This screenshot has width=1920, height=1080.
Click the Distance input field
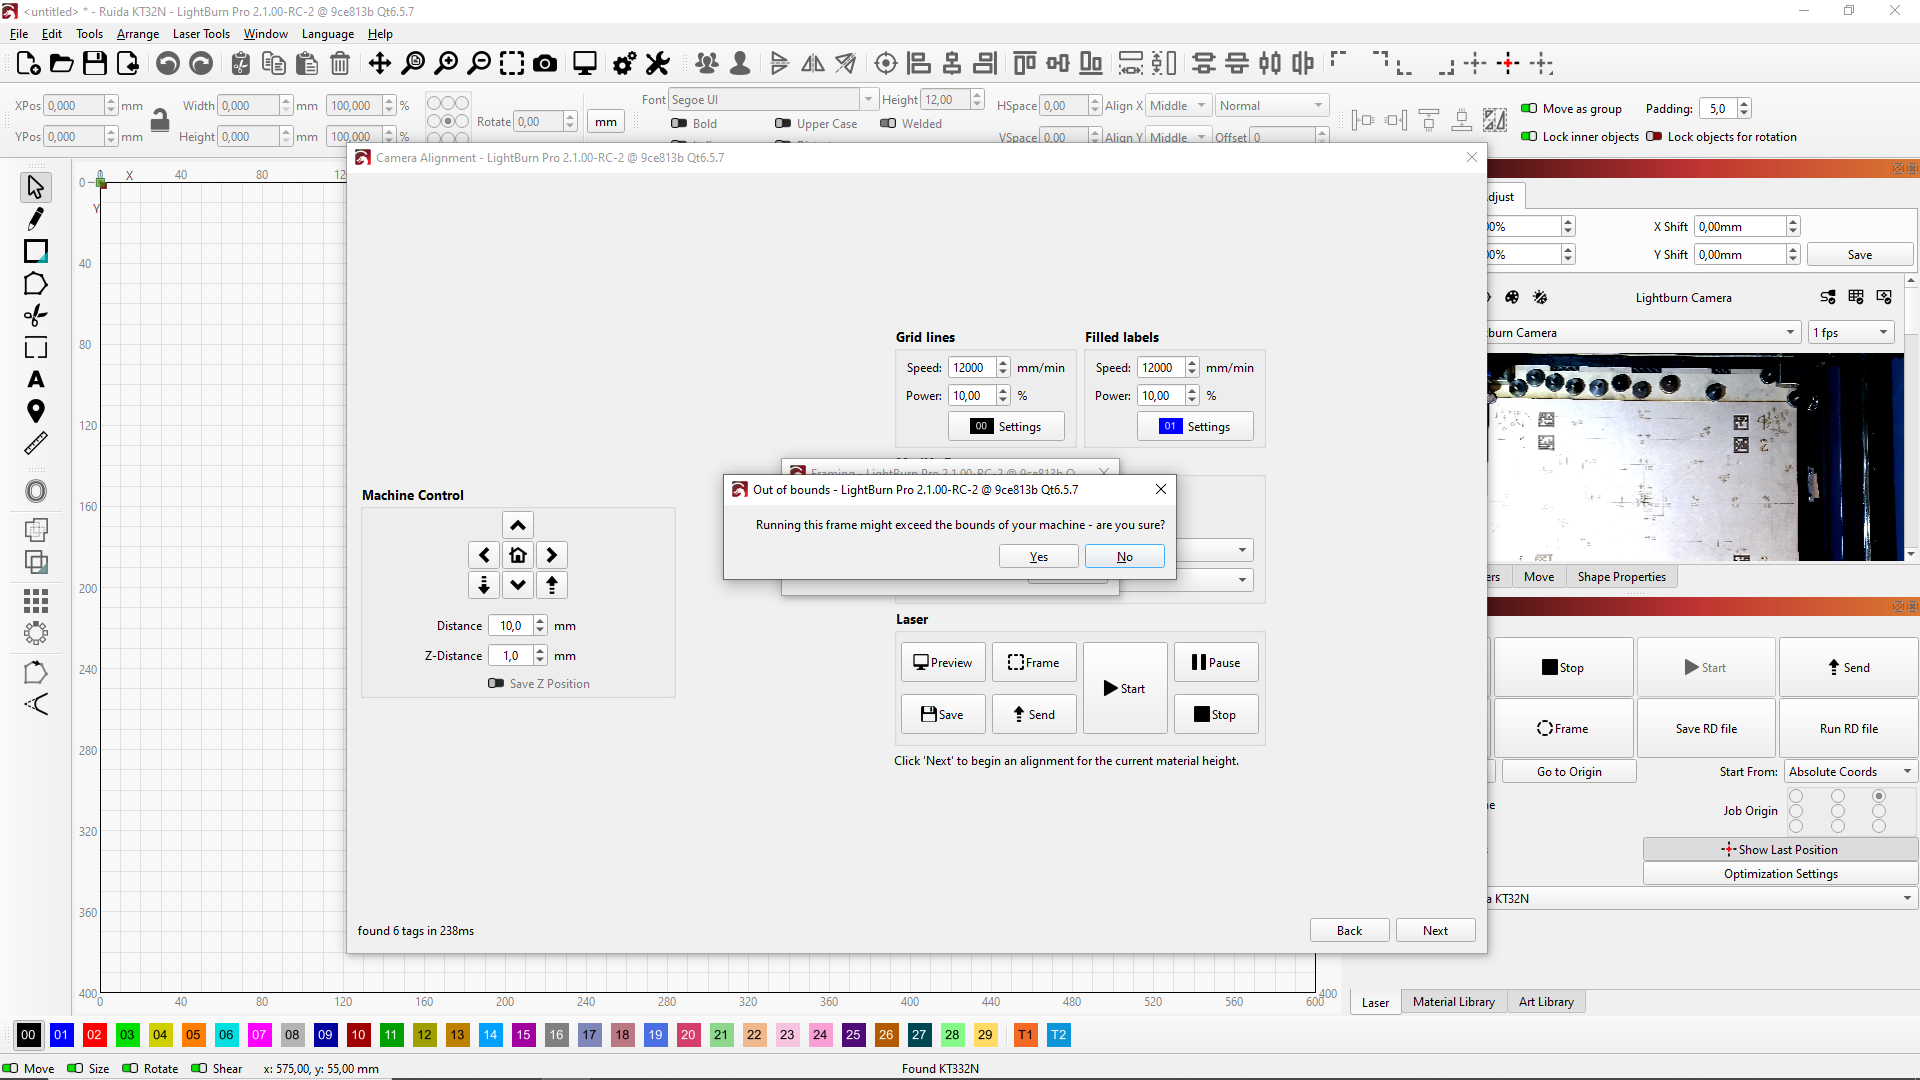pos(512,626)
